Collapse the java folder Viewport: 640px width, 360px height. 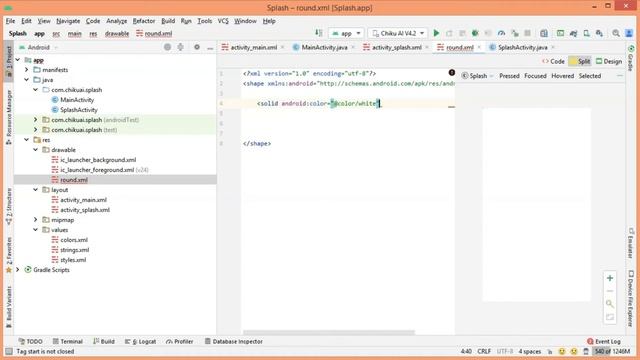tap(27, 80)
